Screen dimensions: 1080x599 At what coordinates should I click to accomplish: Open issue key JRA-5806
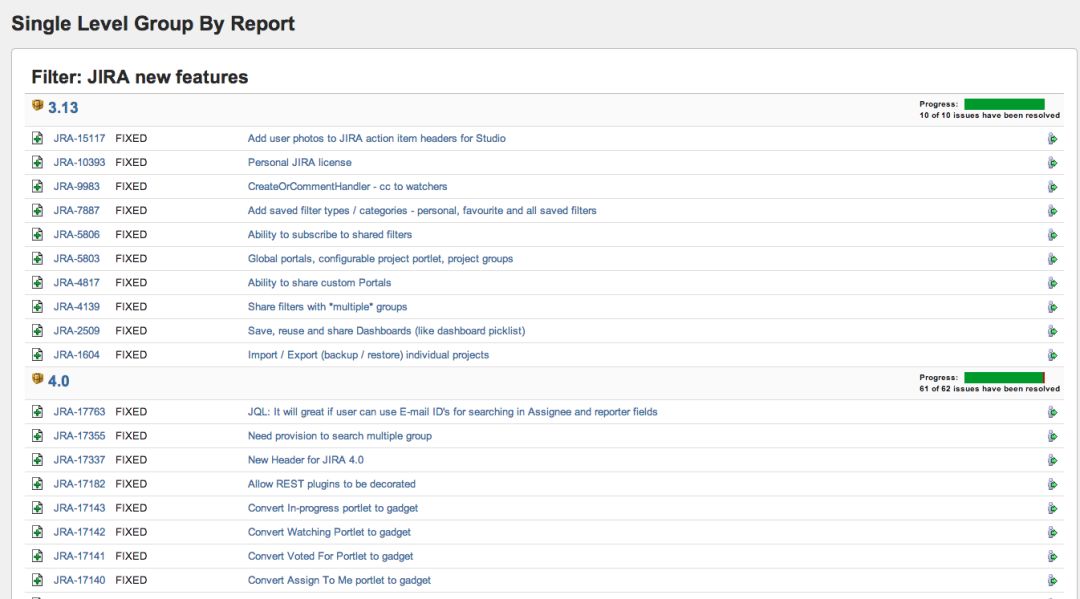76,235
